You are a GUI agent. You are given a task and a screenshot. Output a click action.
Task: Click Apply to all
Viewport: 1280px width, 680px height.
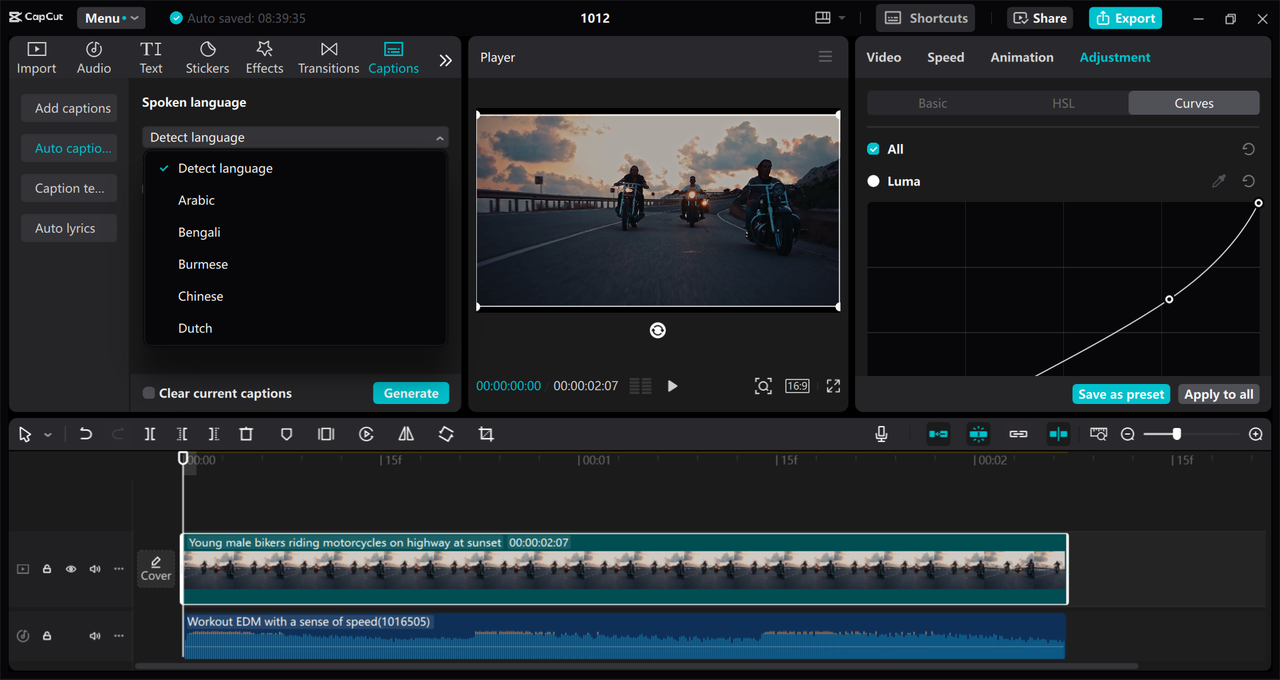(1218, 394)
